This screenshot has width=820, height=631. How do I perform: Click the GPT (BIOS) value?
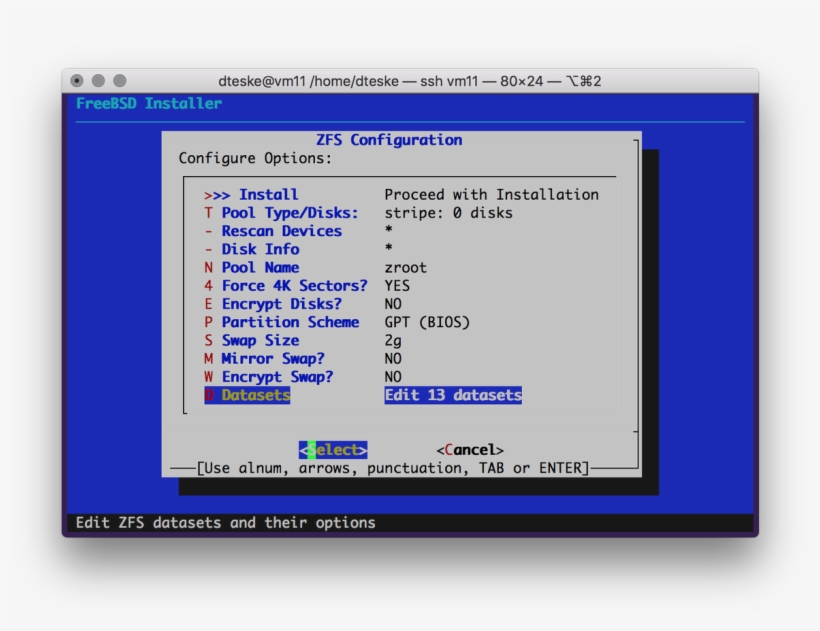point(427,322)
